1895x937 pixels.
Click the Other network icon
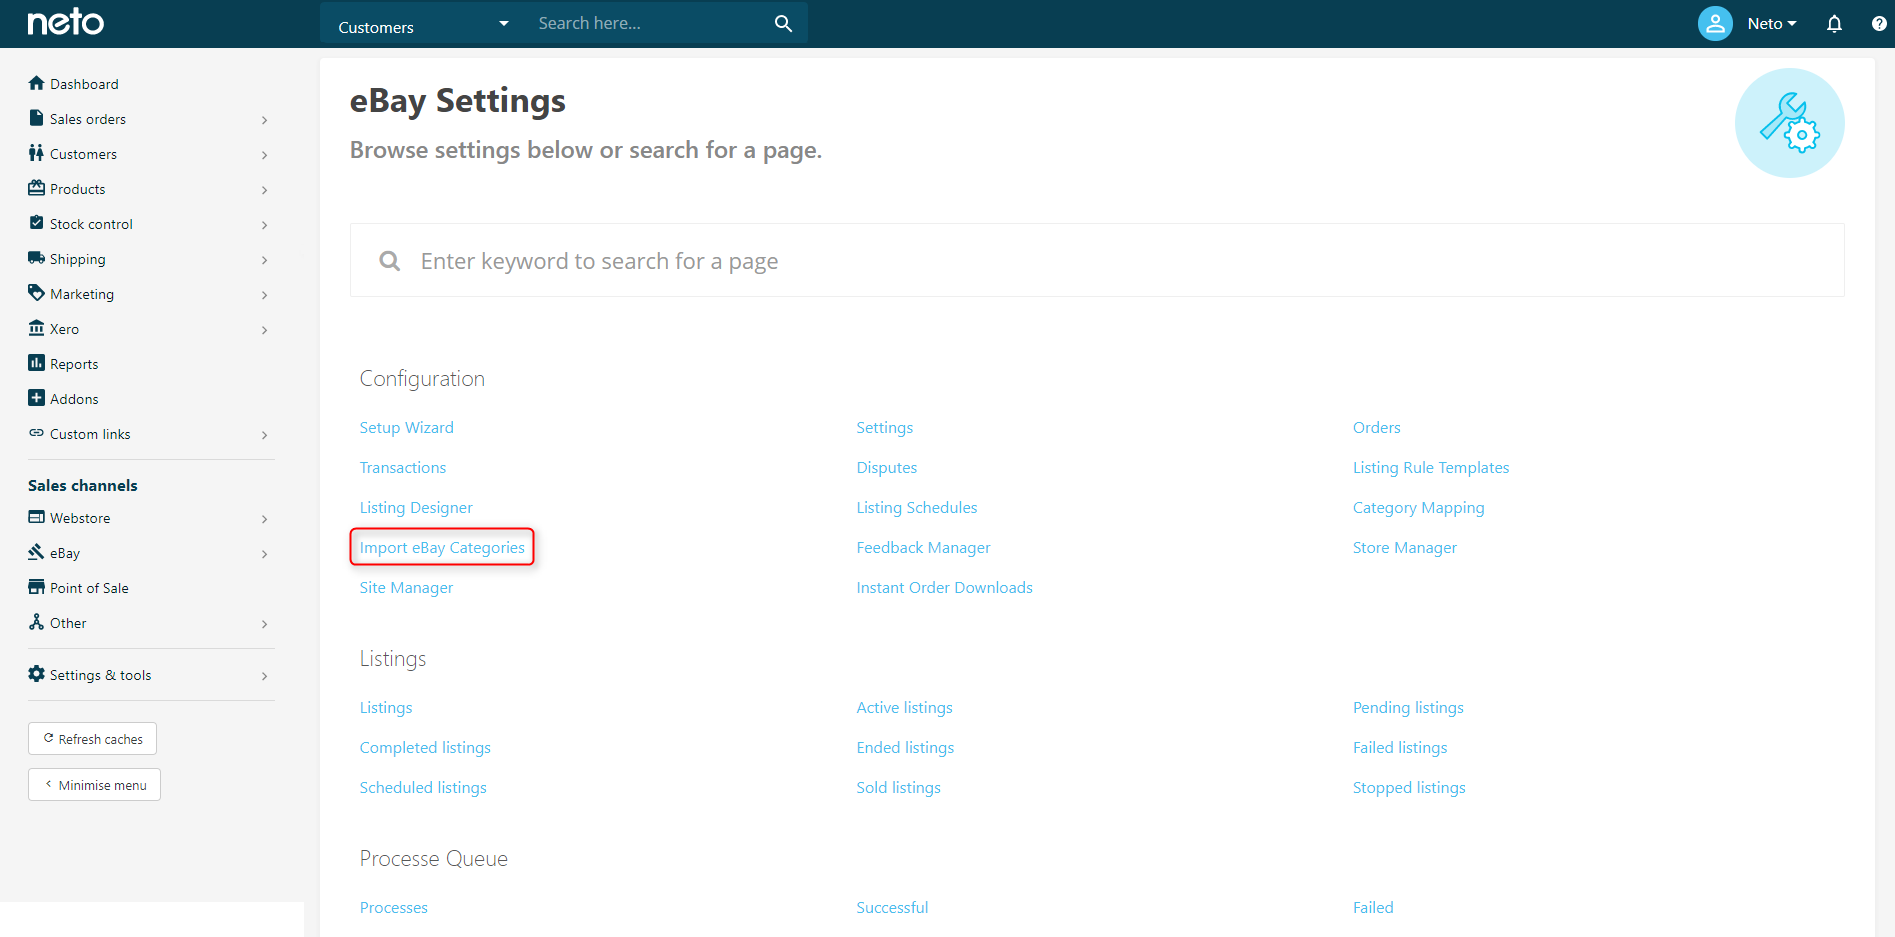[x=37, y=622]
